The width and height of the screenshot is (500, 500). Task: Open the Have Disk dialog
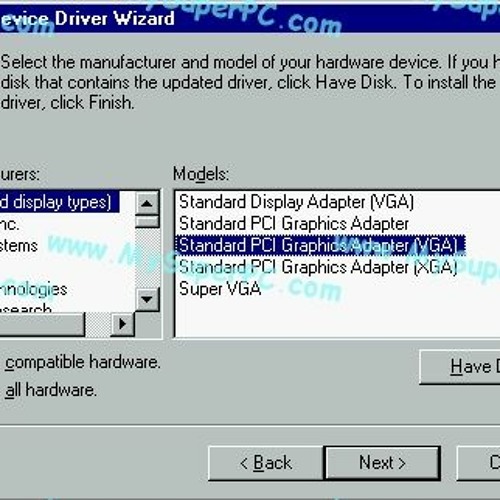point(460,367)
